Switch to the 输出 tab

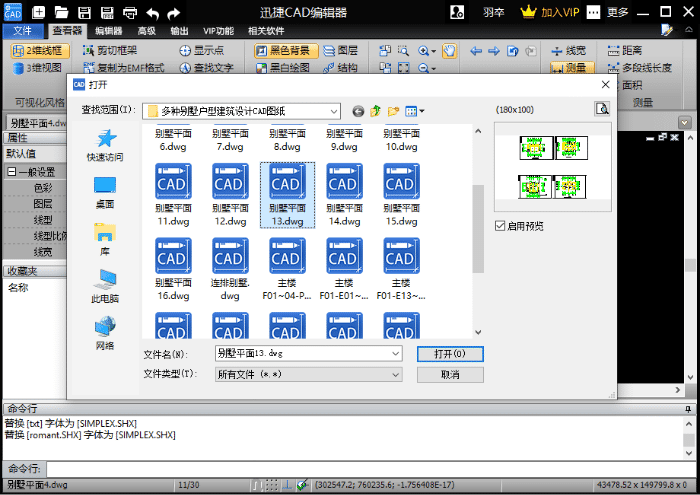point(179,31)
